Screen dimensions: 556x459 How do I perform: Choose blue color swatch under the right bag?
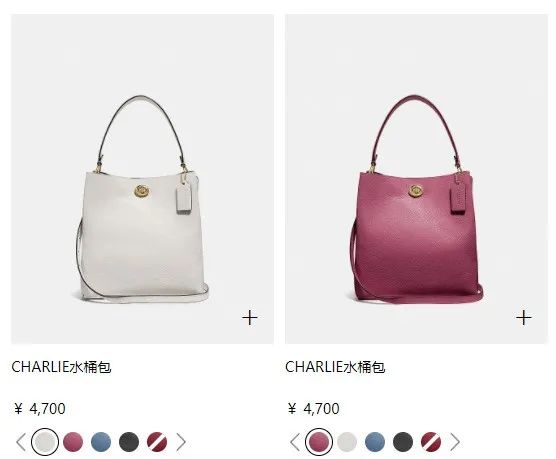pos(375,442)
